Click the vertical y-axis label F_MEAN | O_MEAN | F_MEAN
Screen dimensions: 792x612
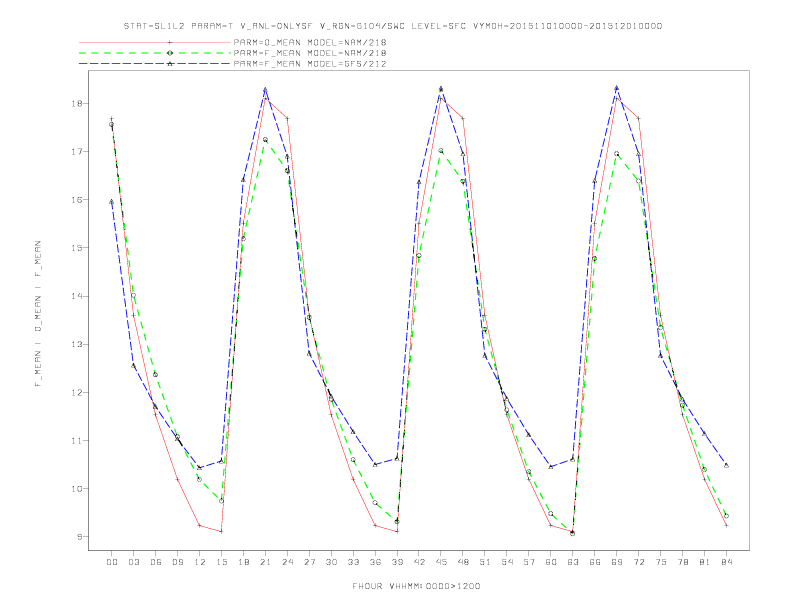point(38,314)
